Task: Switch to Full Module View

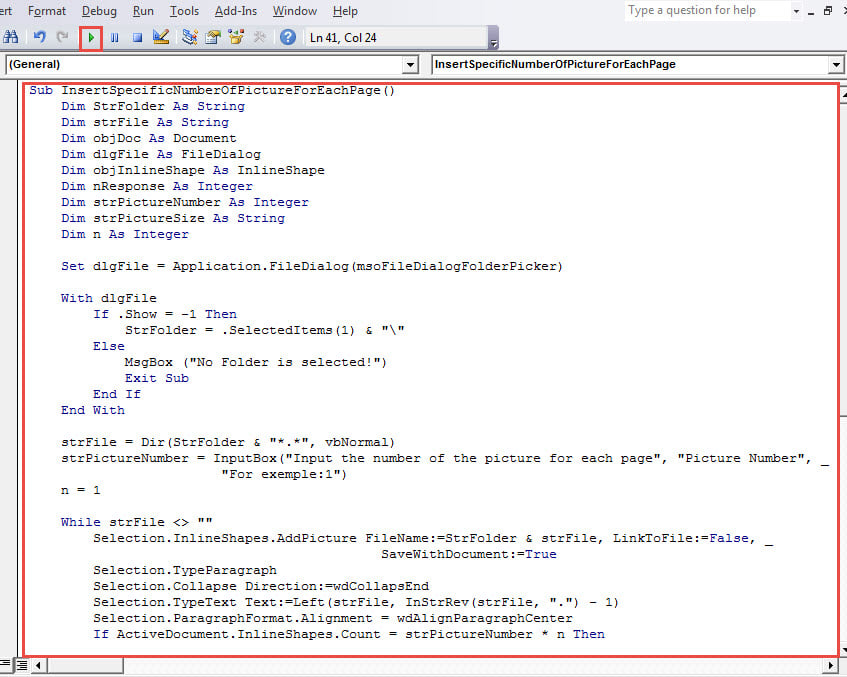Action: pyautogui.click(x=21, y=665)
